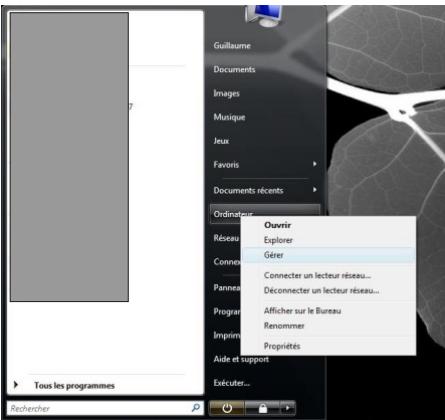Click the computer user picture at top

click(264, 16)
